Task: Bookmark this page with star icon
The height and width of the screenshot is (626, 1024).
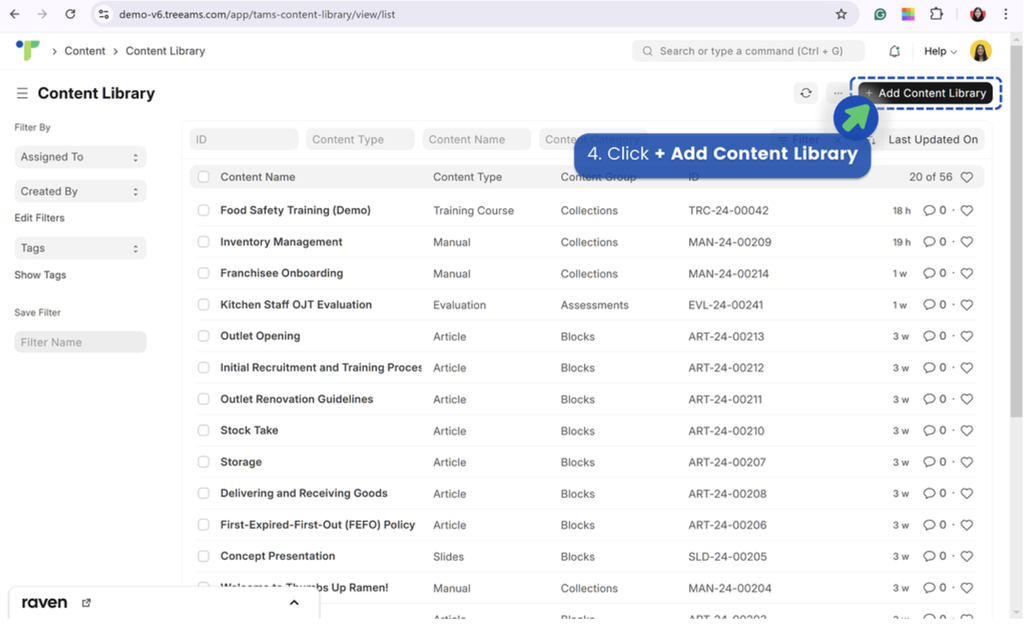Action: pyautogui.click(x=841, y=14)
